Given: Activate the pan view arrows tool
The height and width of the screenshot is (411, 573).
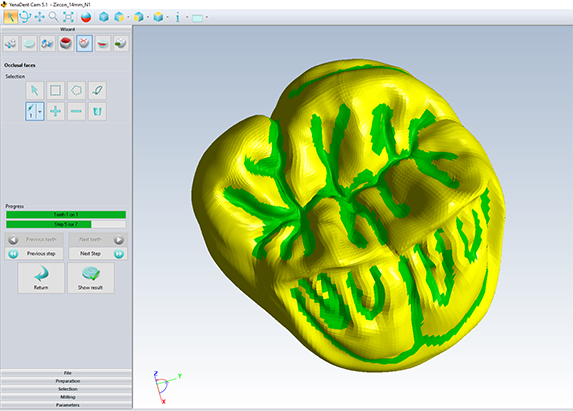Looking at the screenshot, I should point(39,17).
